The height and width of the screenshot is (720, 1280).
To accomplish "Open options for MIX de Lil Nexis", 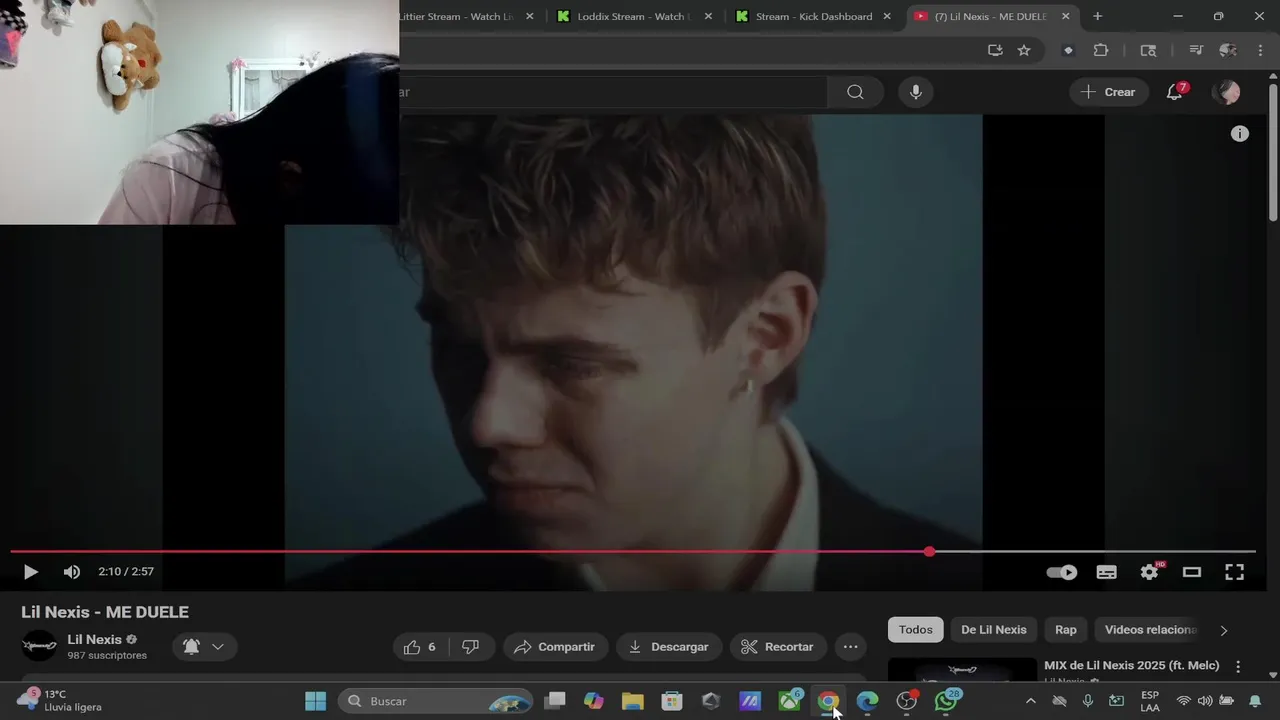I will point(1238,667).
